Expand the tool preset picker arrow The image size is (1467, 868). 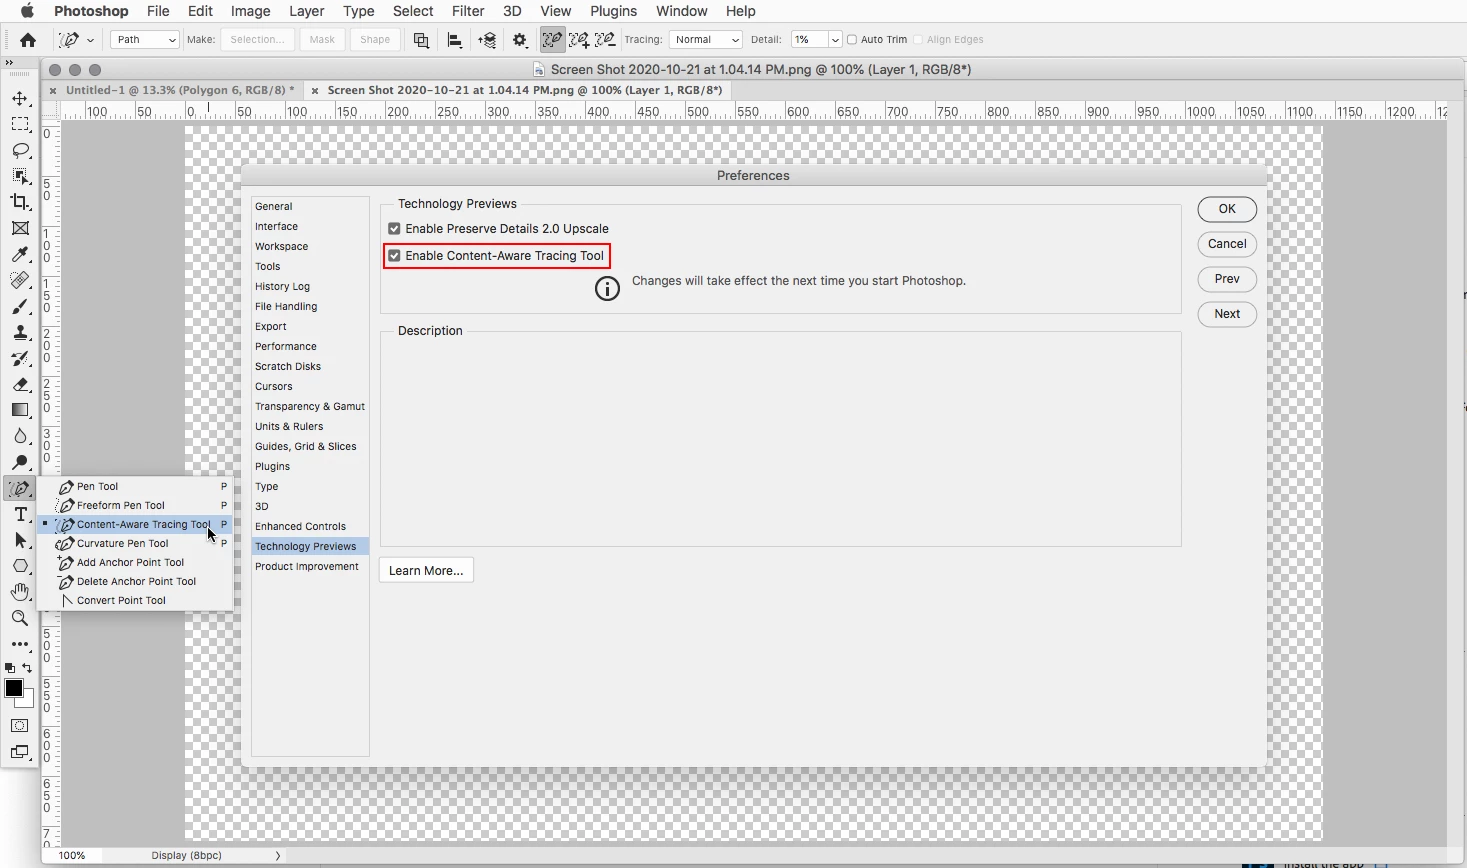pos(90,40)
